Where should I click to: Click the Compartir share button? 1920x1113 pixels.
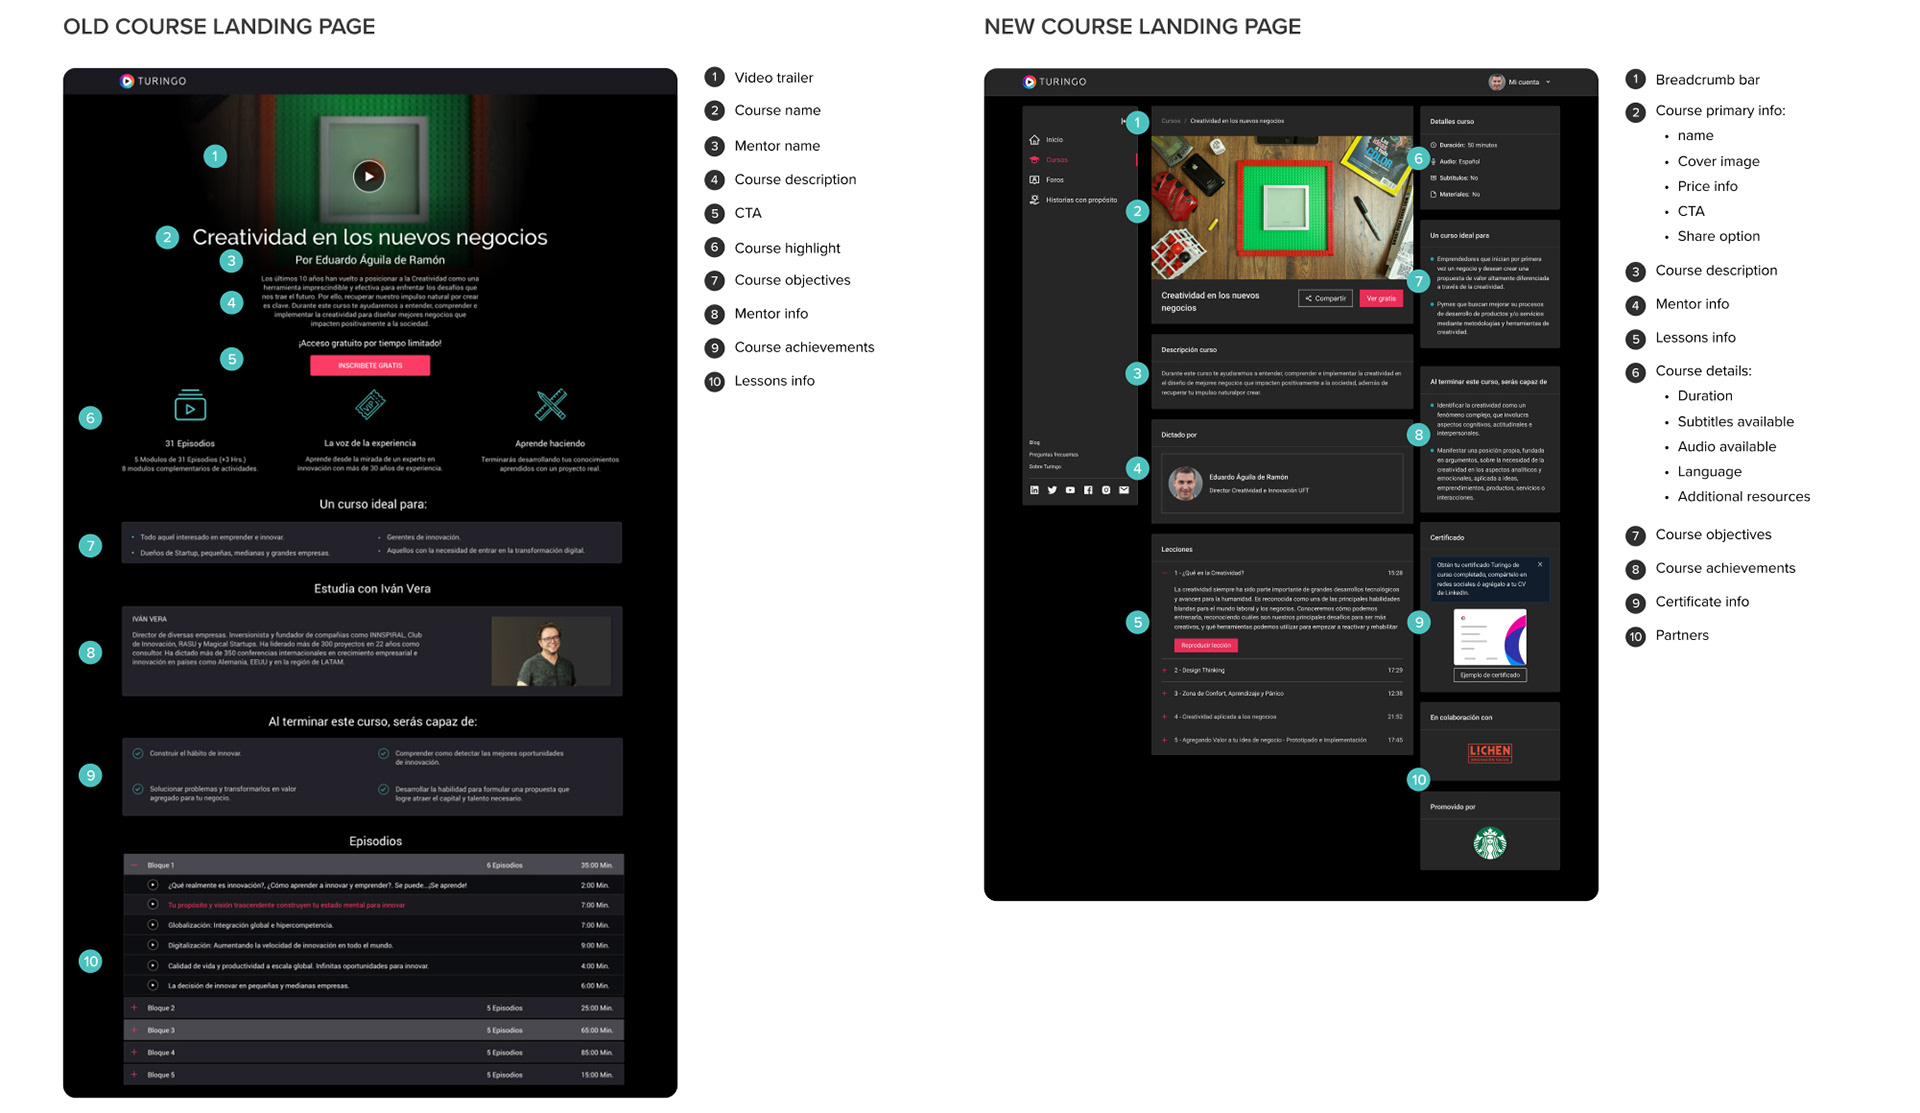(1326, 298)
